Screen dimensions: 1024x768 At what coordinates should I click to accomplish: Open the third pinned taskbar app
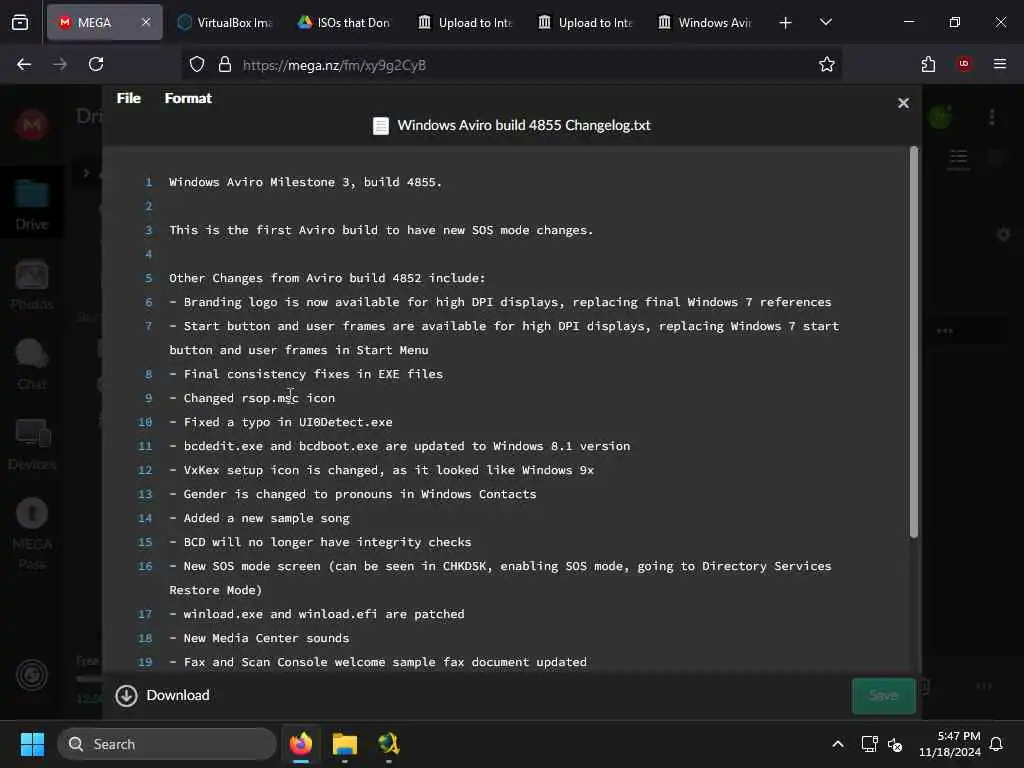click(389, 744)
